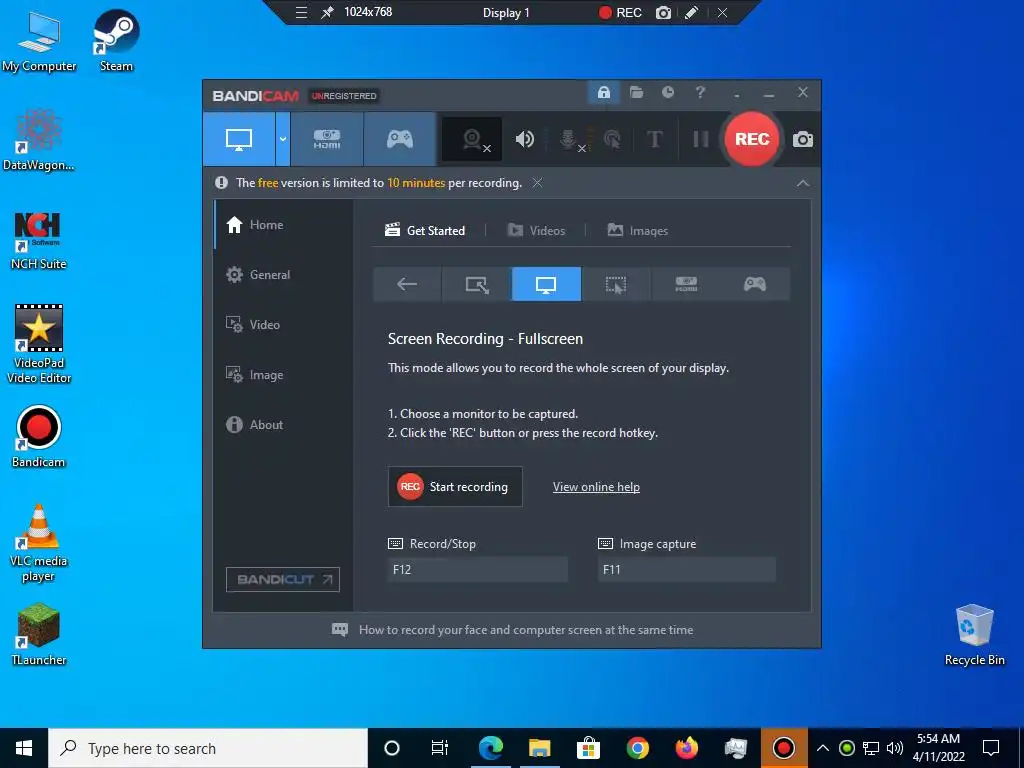The height and width of the screenshot is (768, 1024).
Task: Click the pause button in main toolbar
Action: coord(701,139)
